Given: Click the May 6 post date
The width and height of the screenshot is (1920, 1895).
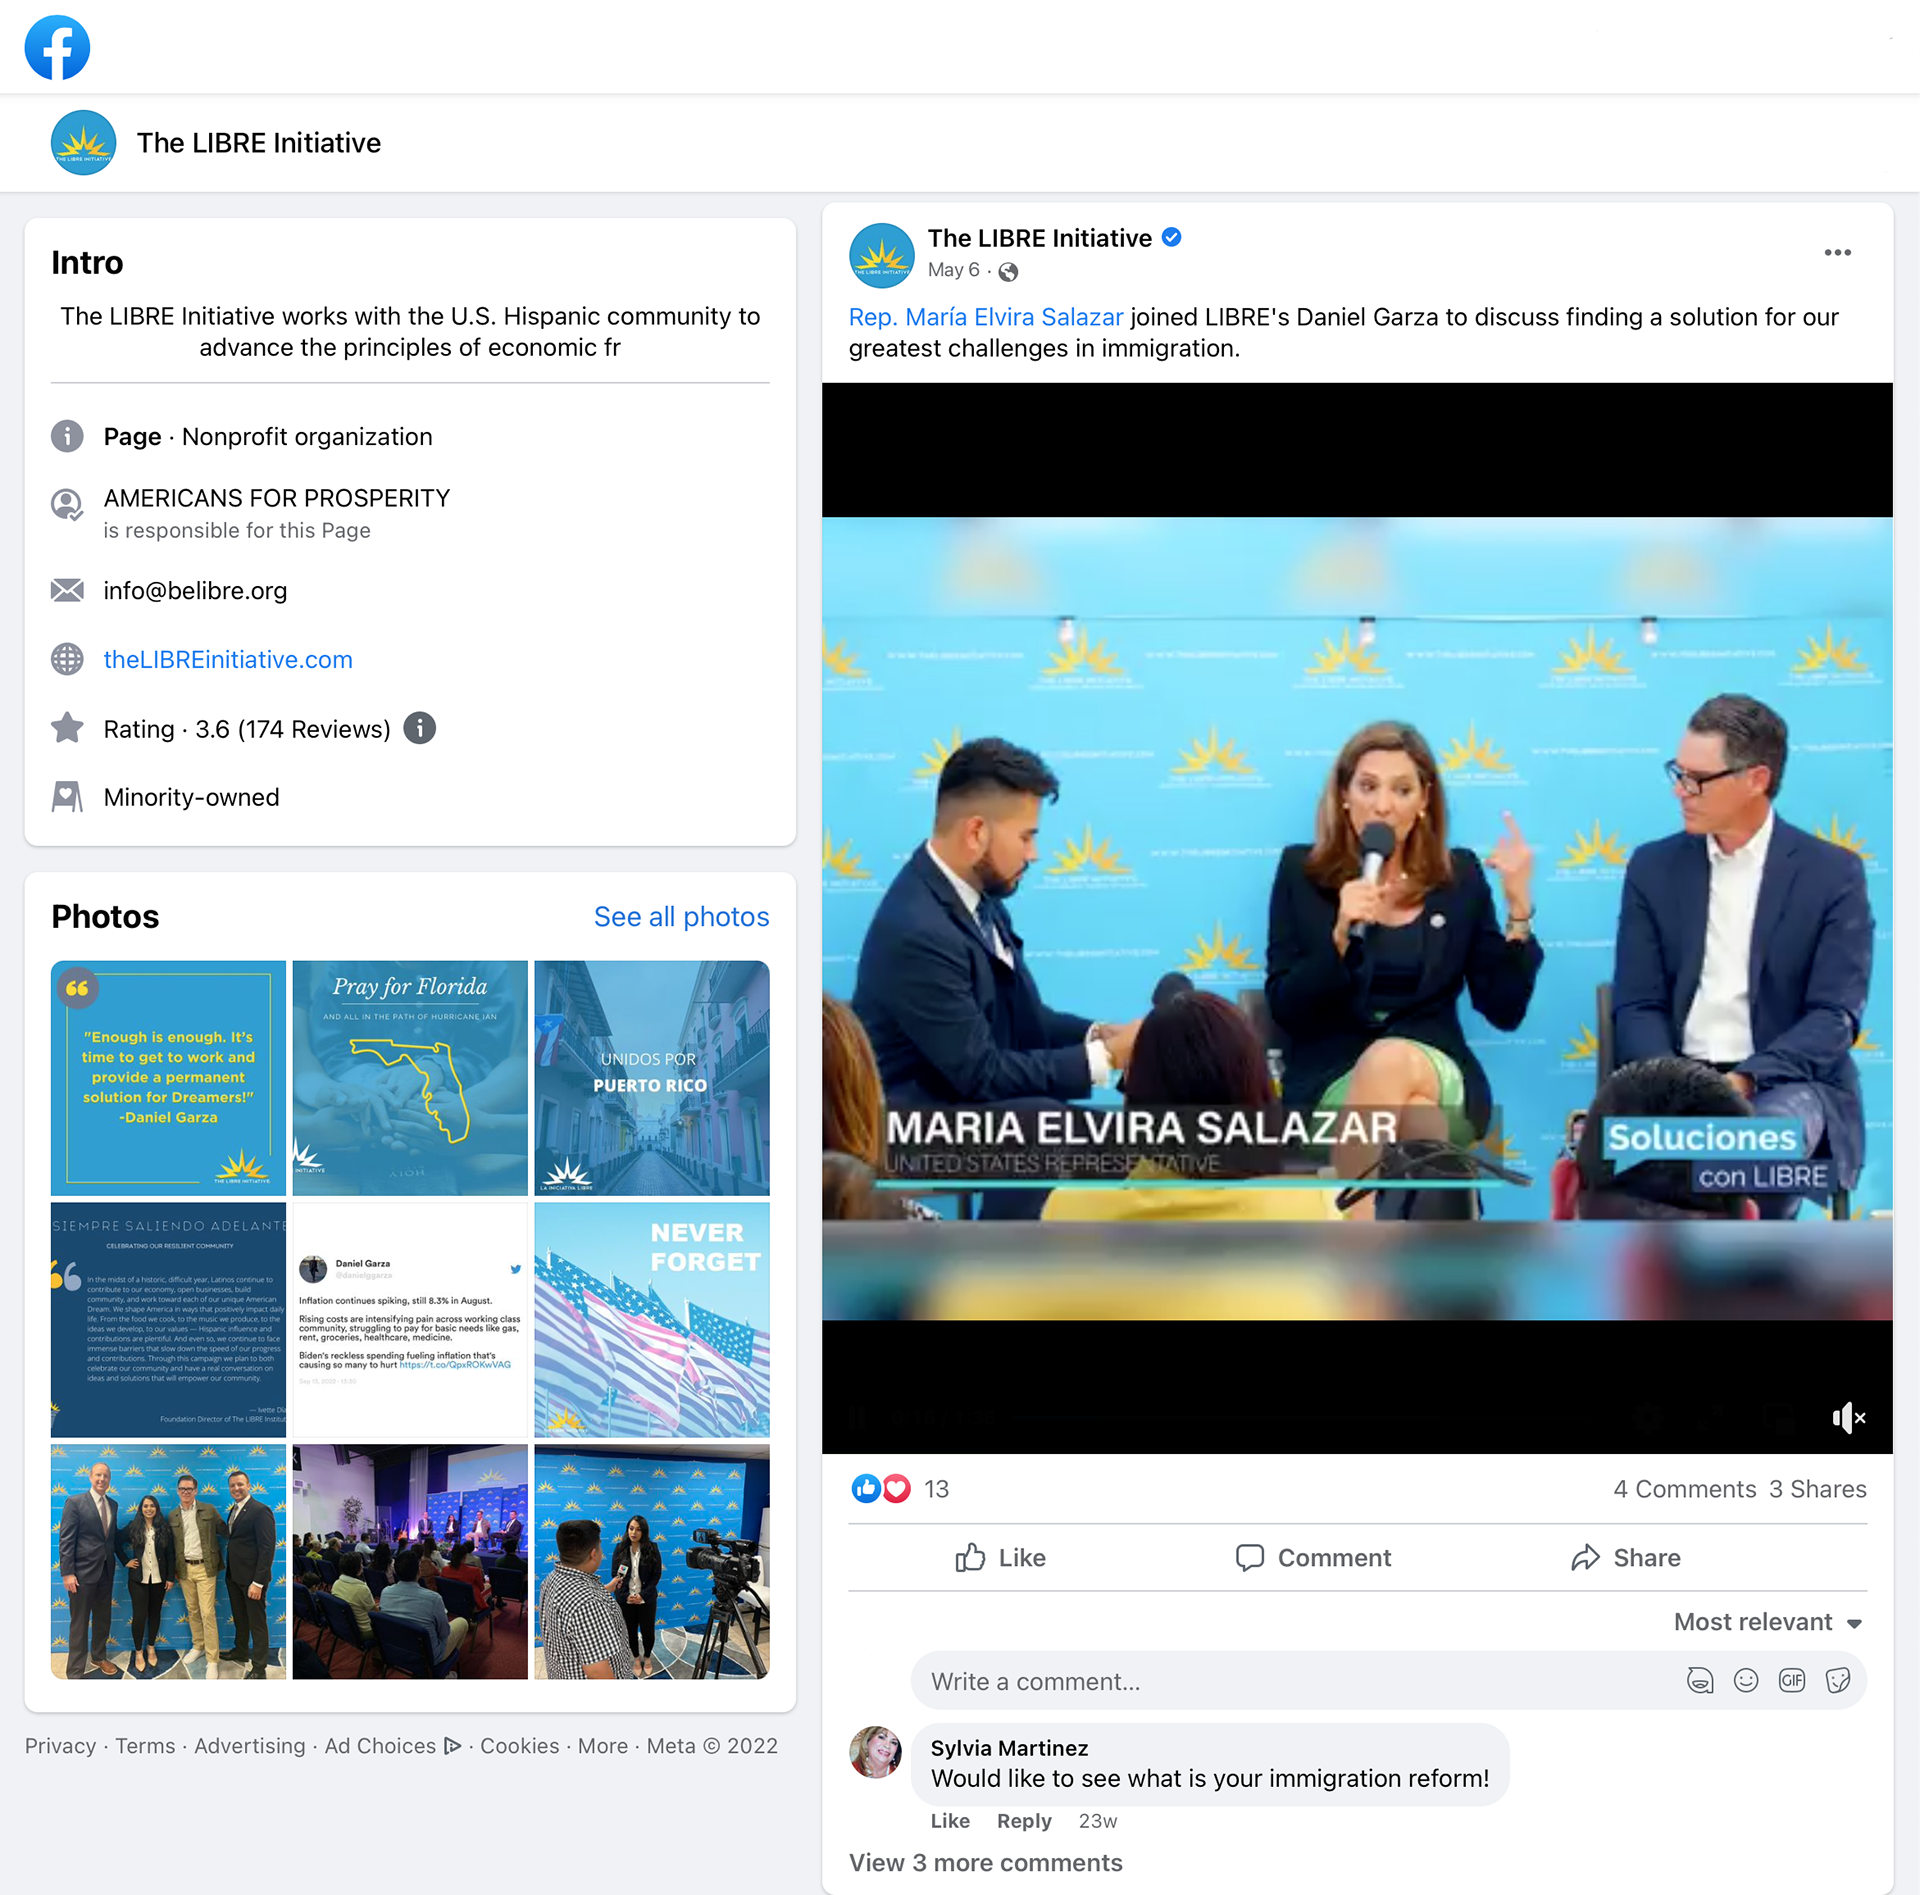Looking at the screenshot, I should tap(953, 270).
